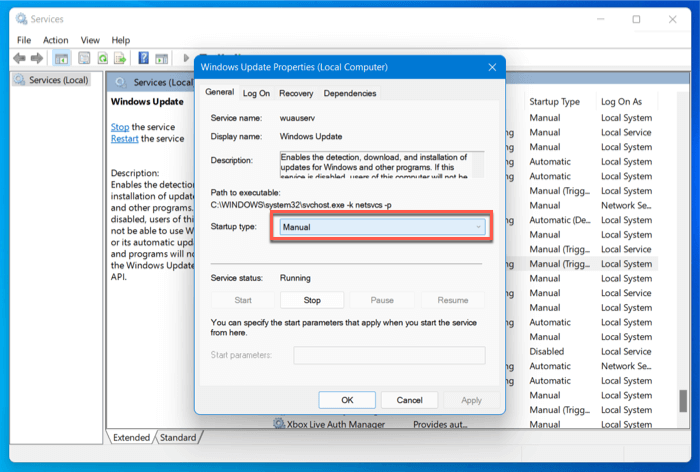Click the Services gear icon in title bar
Screen dimensions: 700x472
21,19
